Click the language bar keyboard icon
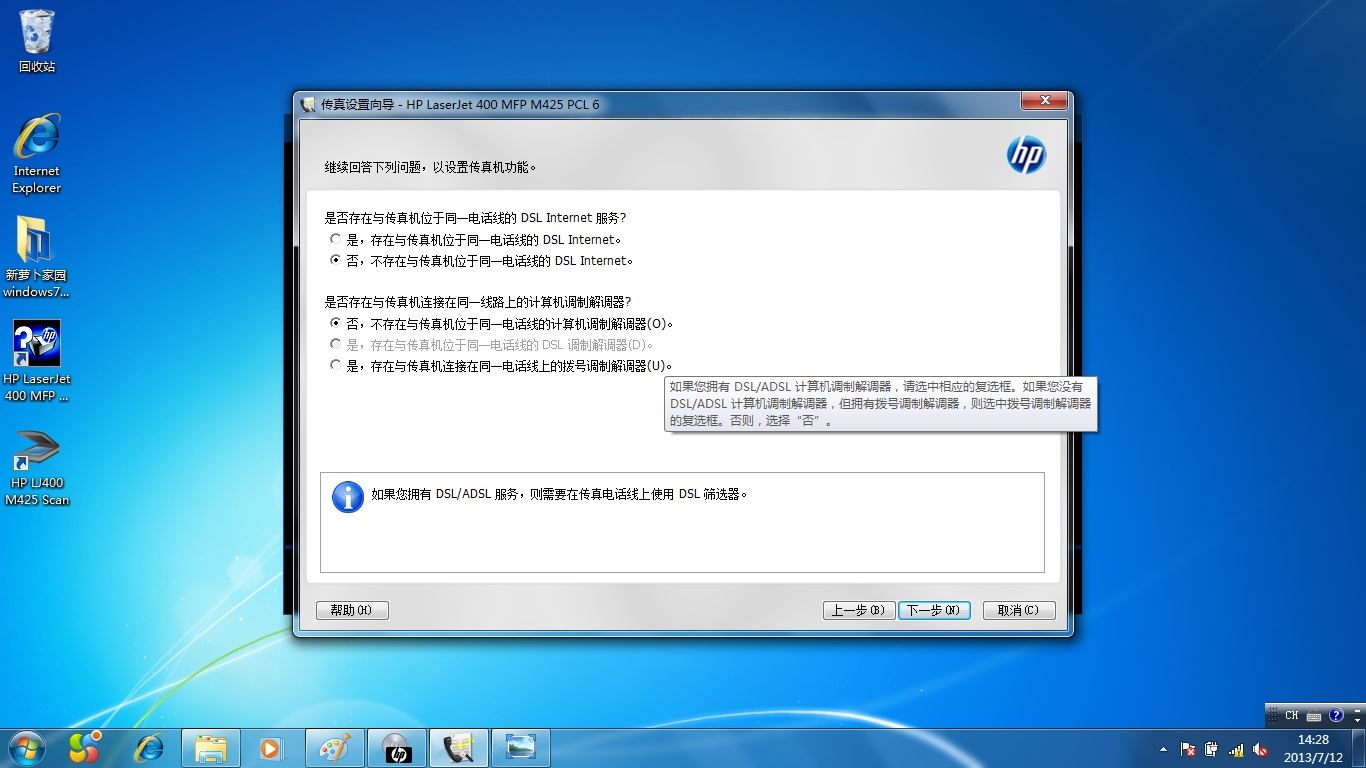 (1314, 715)
